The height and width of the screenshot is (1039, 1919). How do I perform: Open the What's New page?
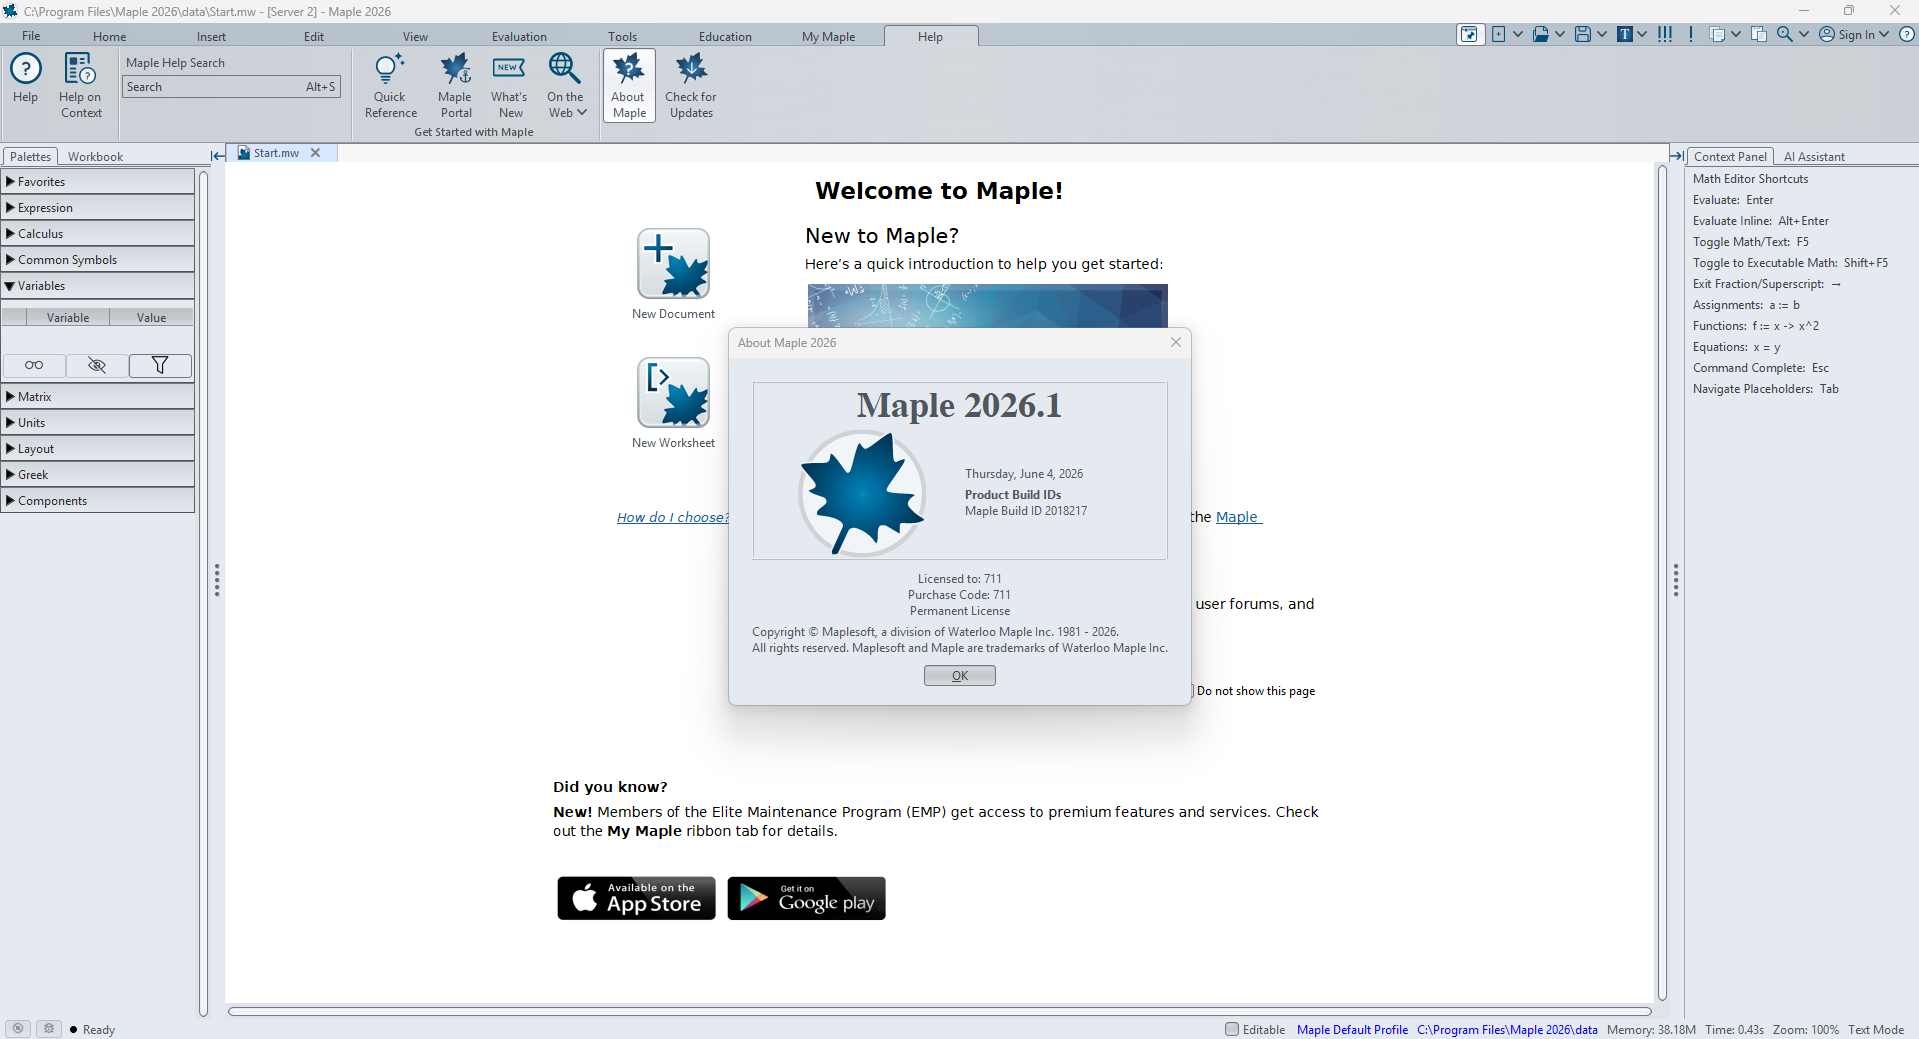click(x=509, y=86)
